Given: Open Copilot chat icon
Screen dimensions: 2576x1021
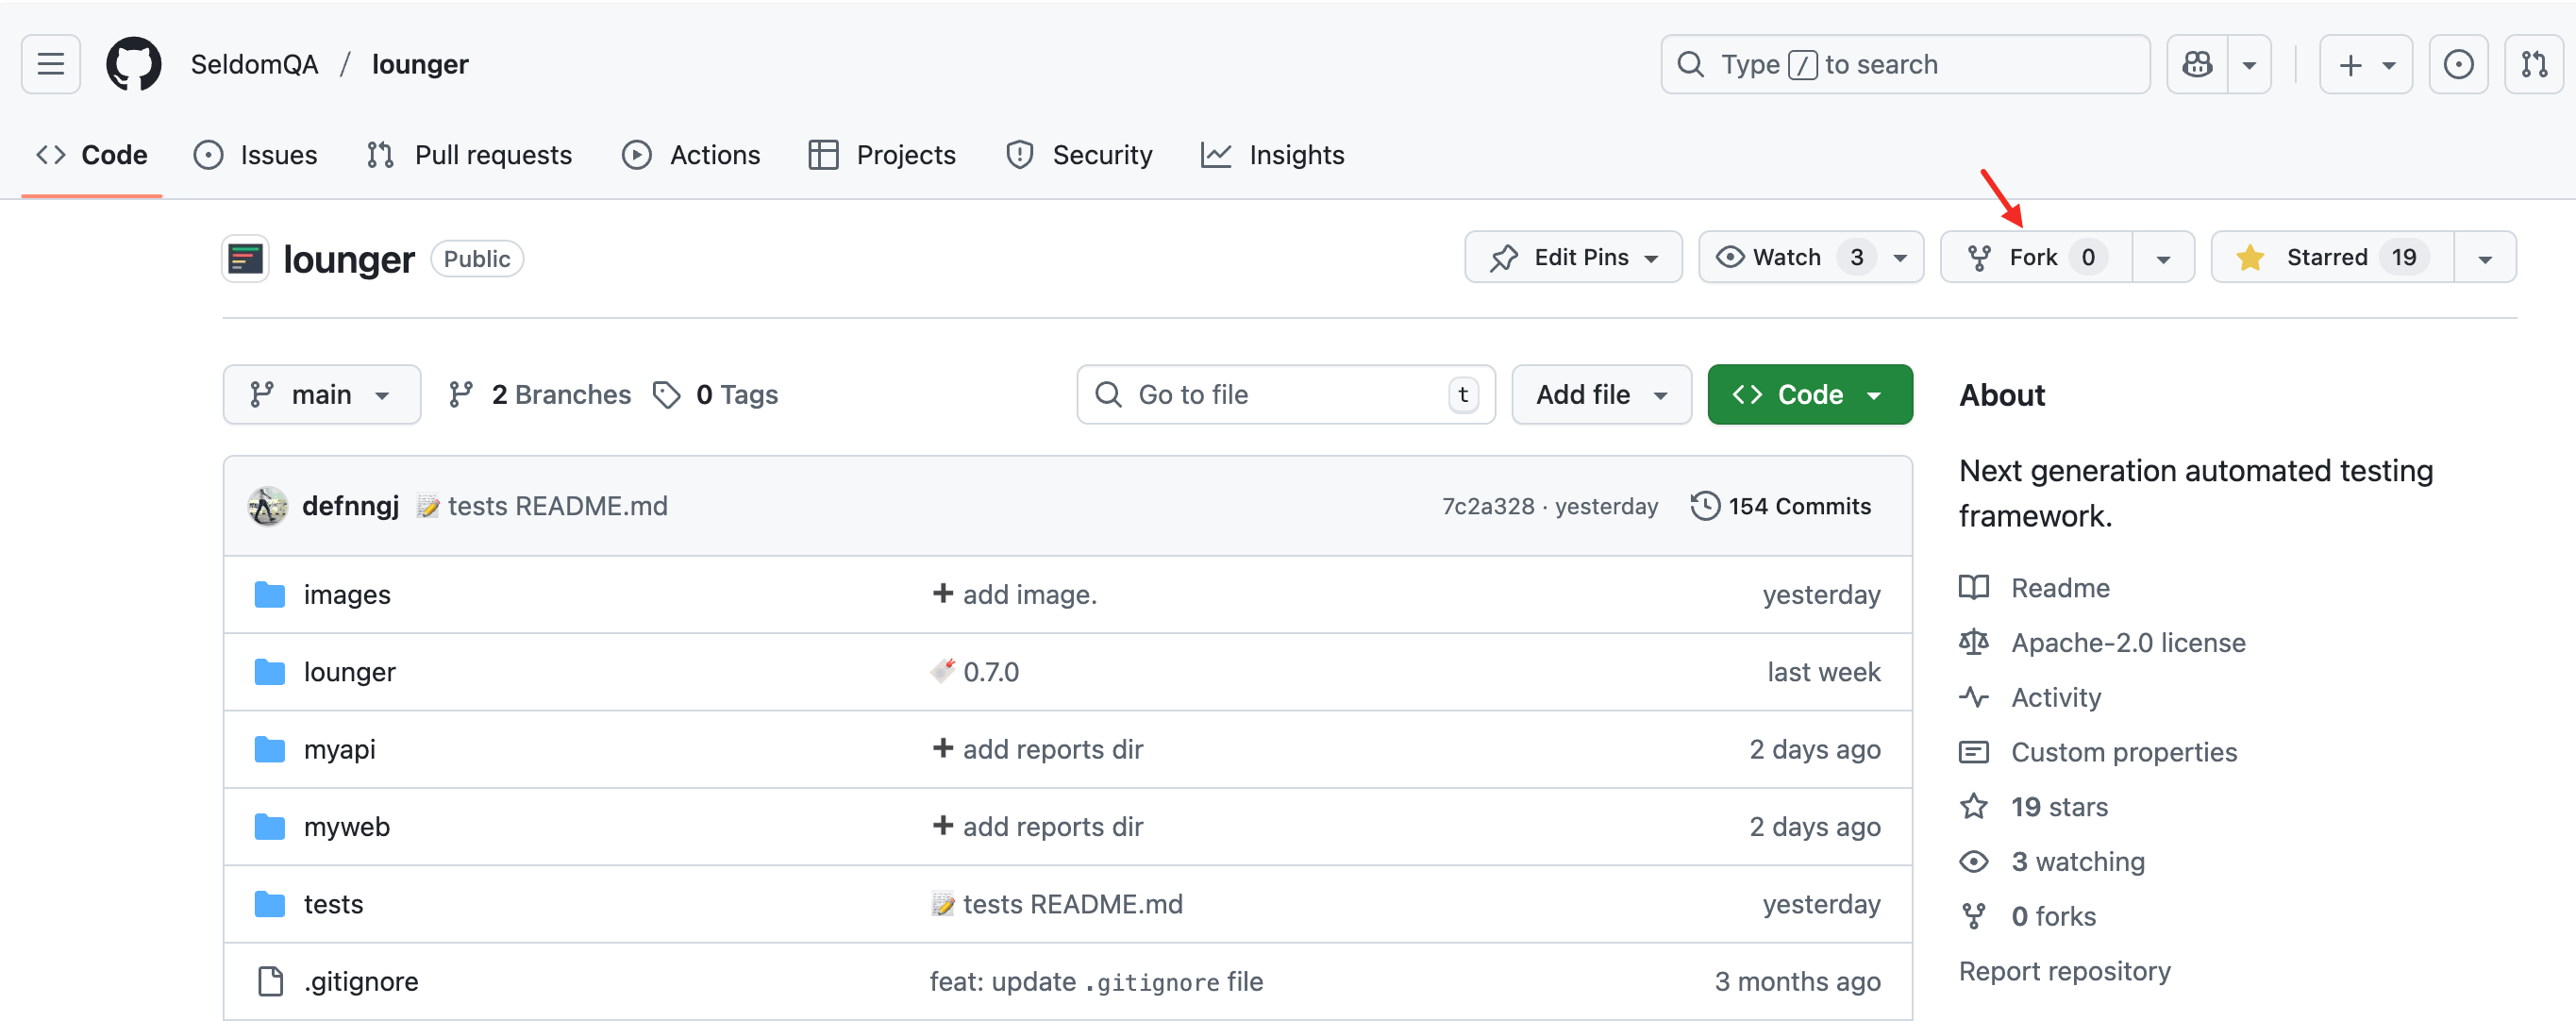Looking at the screenshot, I should click(2197, 65).
